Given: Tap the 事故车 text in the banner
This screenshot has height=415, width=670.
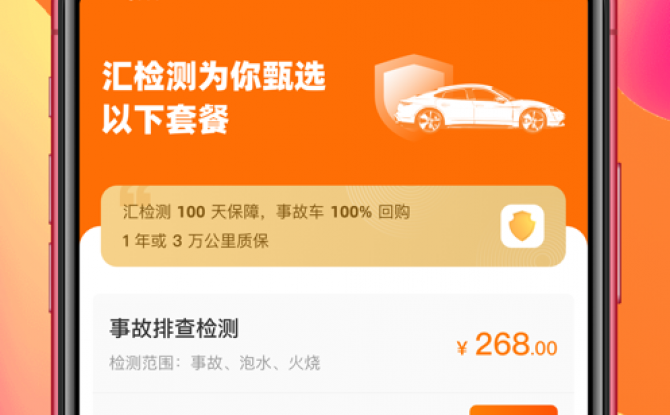Looking at the screenshot, I should click(x=300, y=212).
